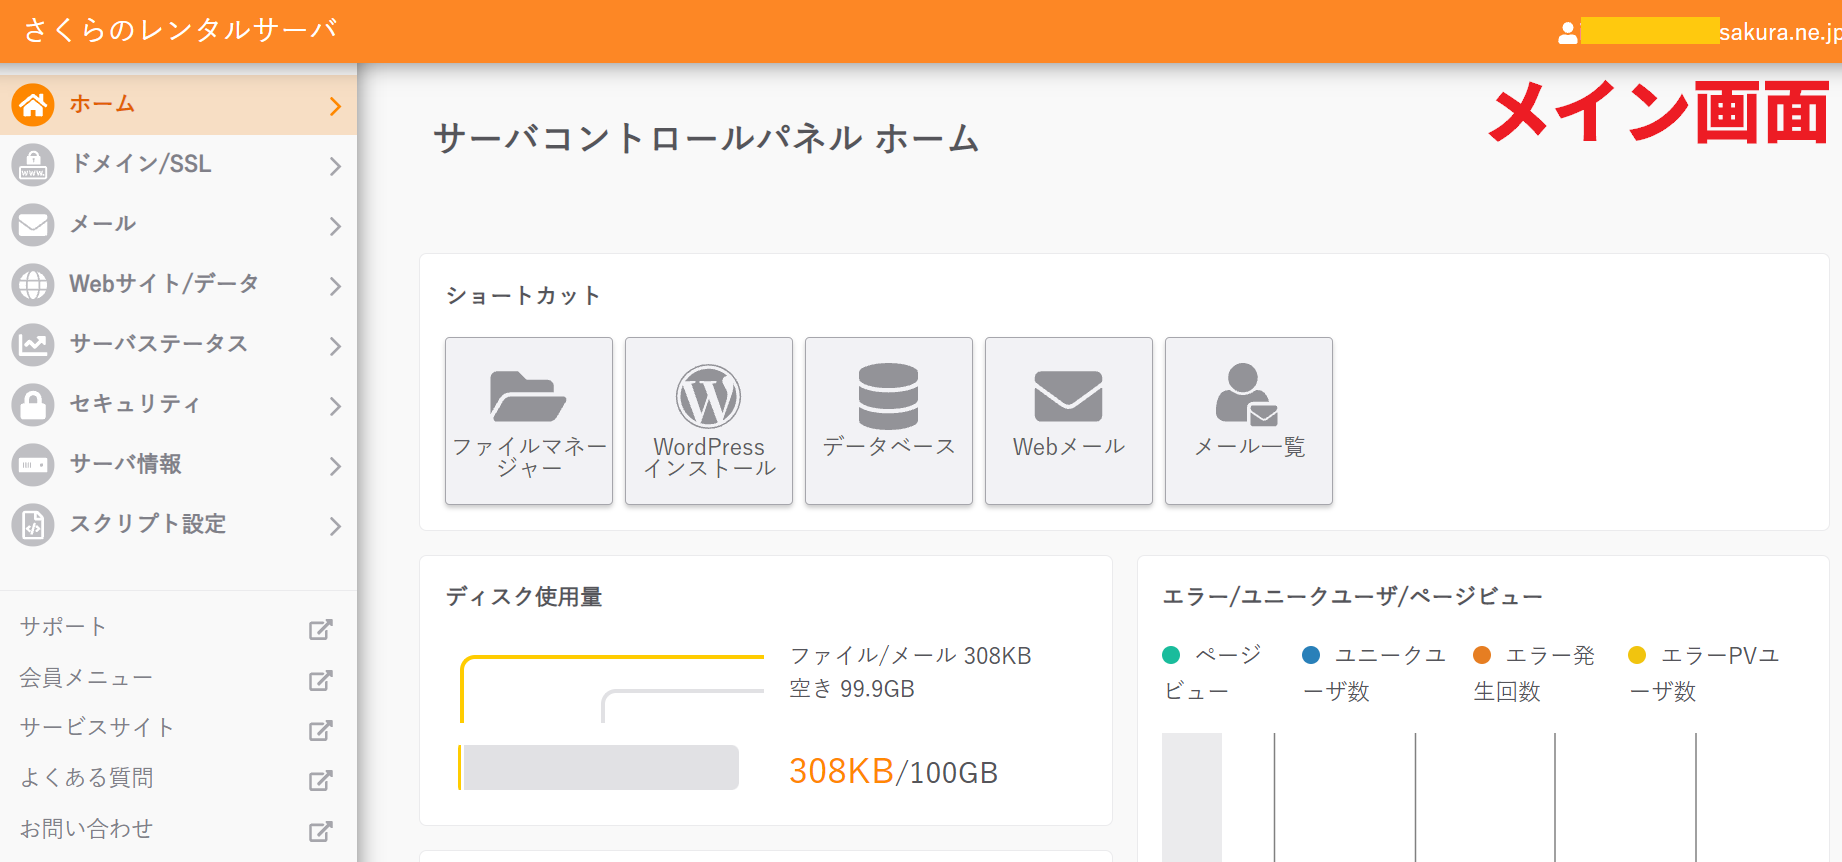Click the external link icon beside サポート
The width and height of the screenshot is (1842, 862).
pyautogui.click(x=320, y=629)
